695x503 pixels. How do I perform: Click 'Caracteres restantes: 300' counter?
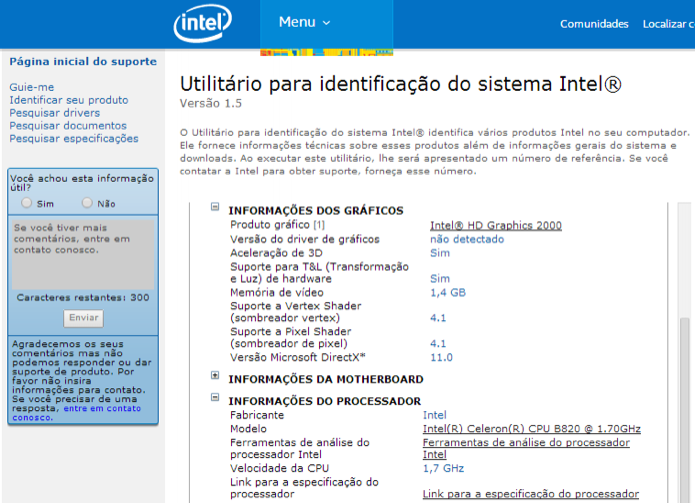(83, 297)
